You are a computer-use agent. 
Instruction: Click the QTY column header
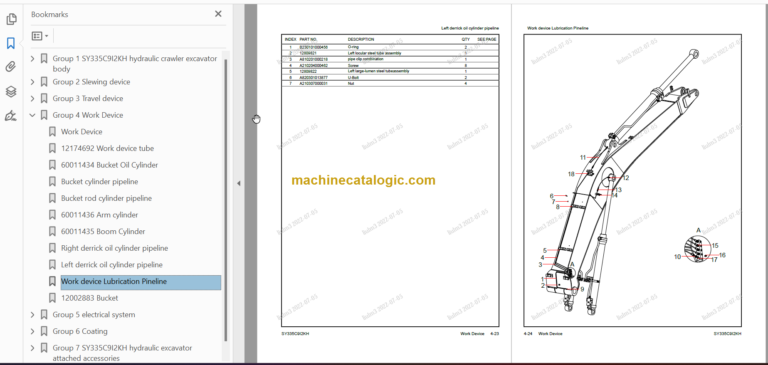tap(465, 39)
